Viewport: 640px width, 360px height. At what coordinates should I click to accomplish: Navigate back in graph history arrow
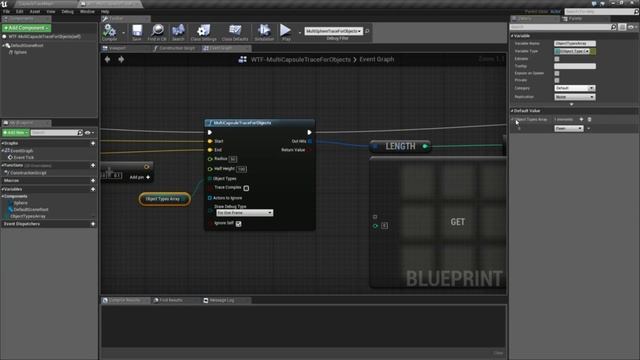(107, 60)
